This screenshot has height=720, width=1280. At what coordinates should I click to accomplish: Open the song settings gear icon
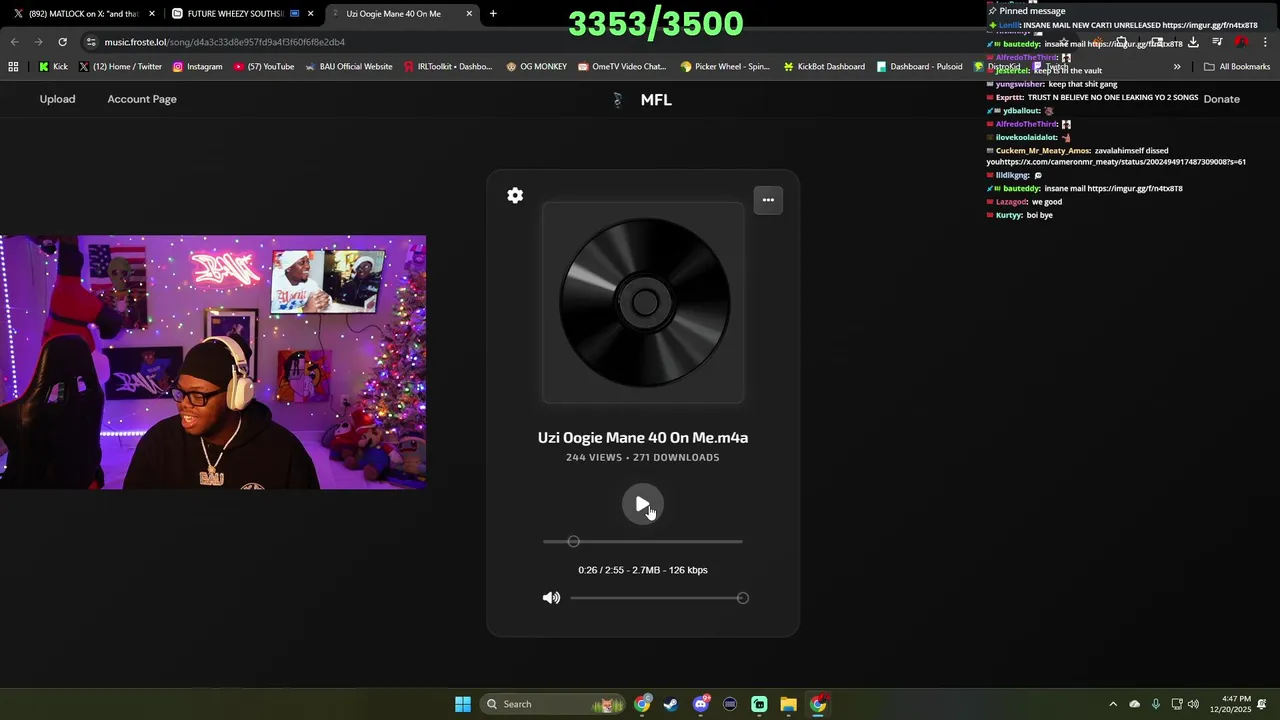[515, 196]
